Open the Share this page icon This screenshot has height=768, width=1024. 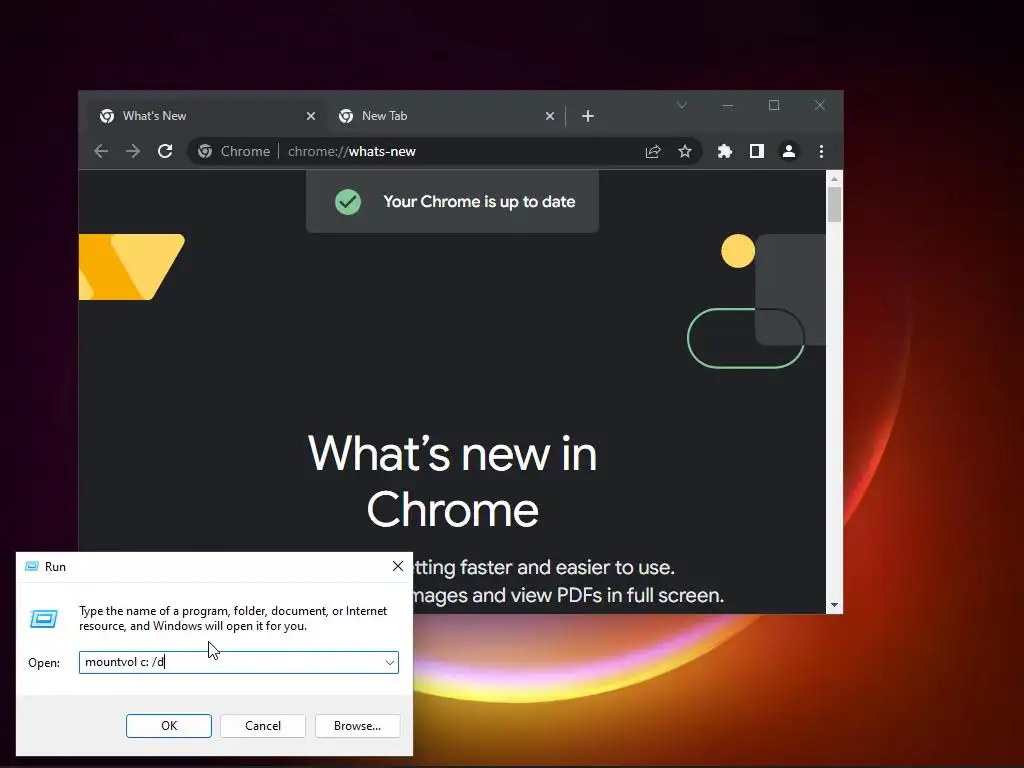[x=653, y=152]
